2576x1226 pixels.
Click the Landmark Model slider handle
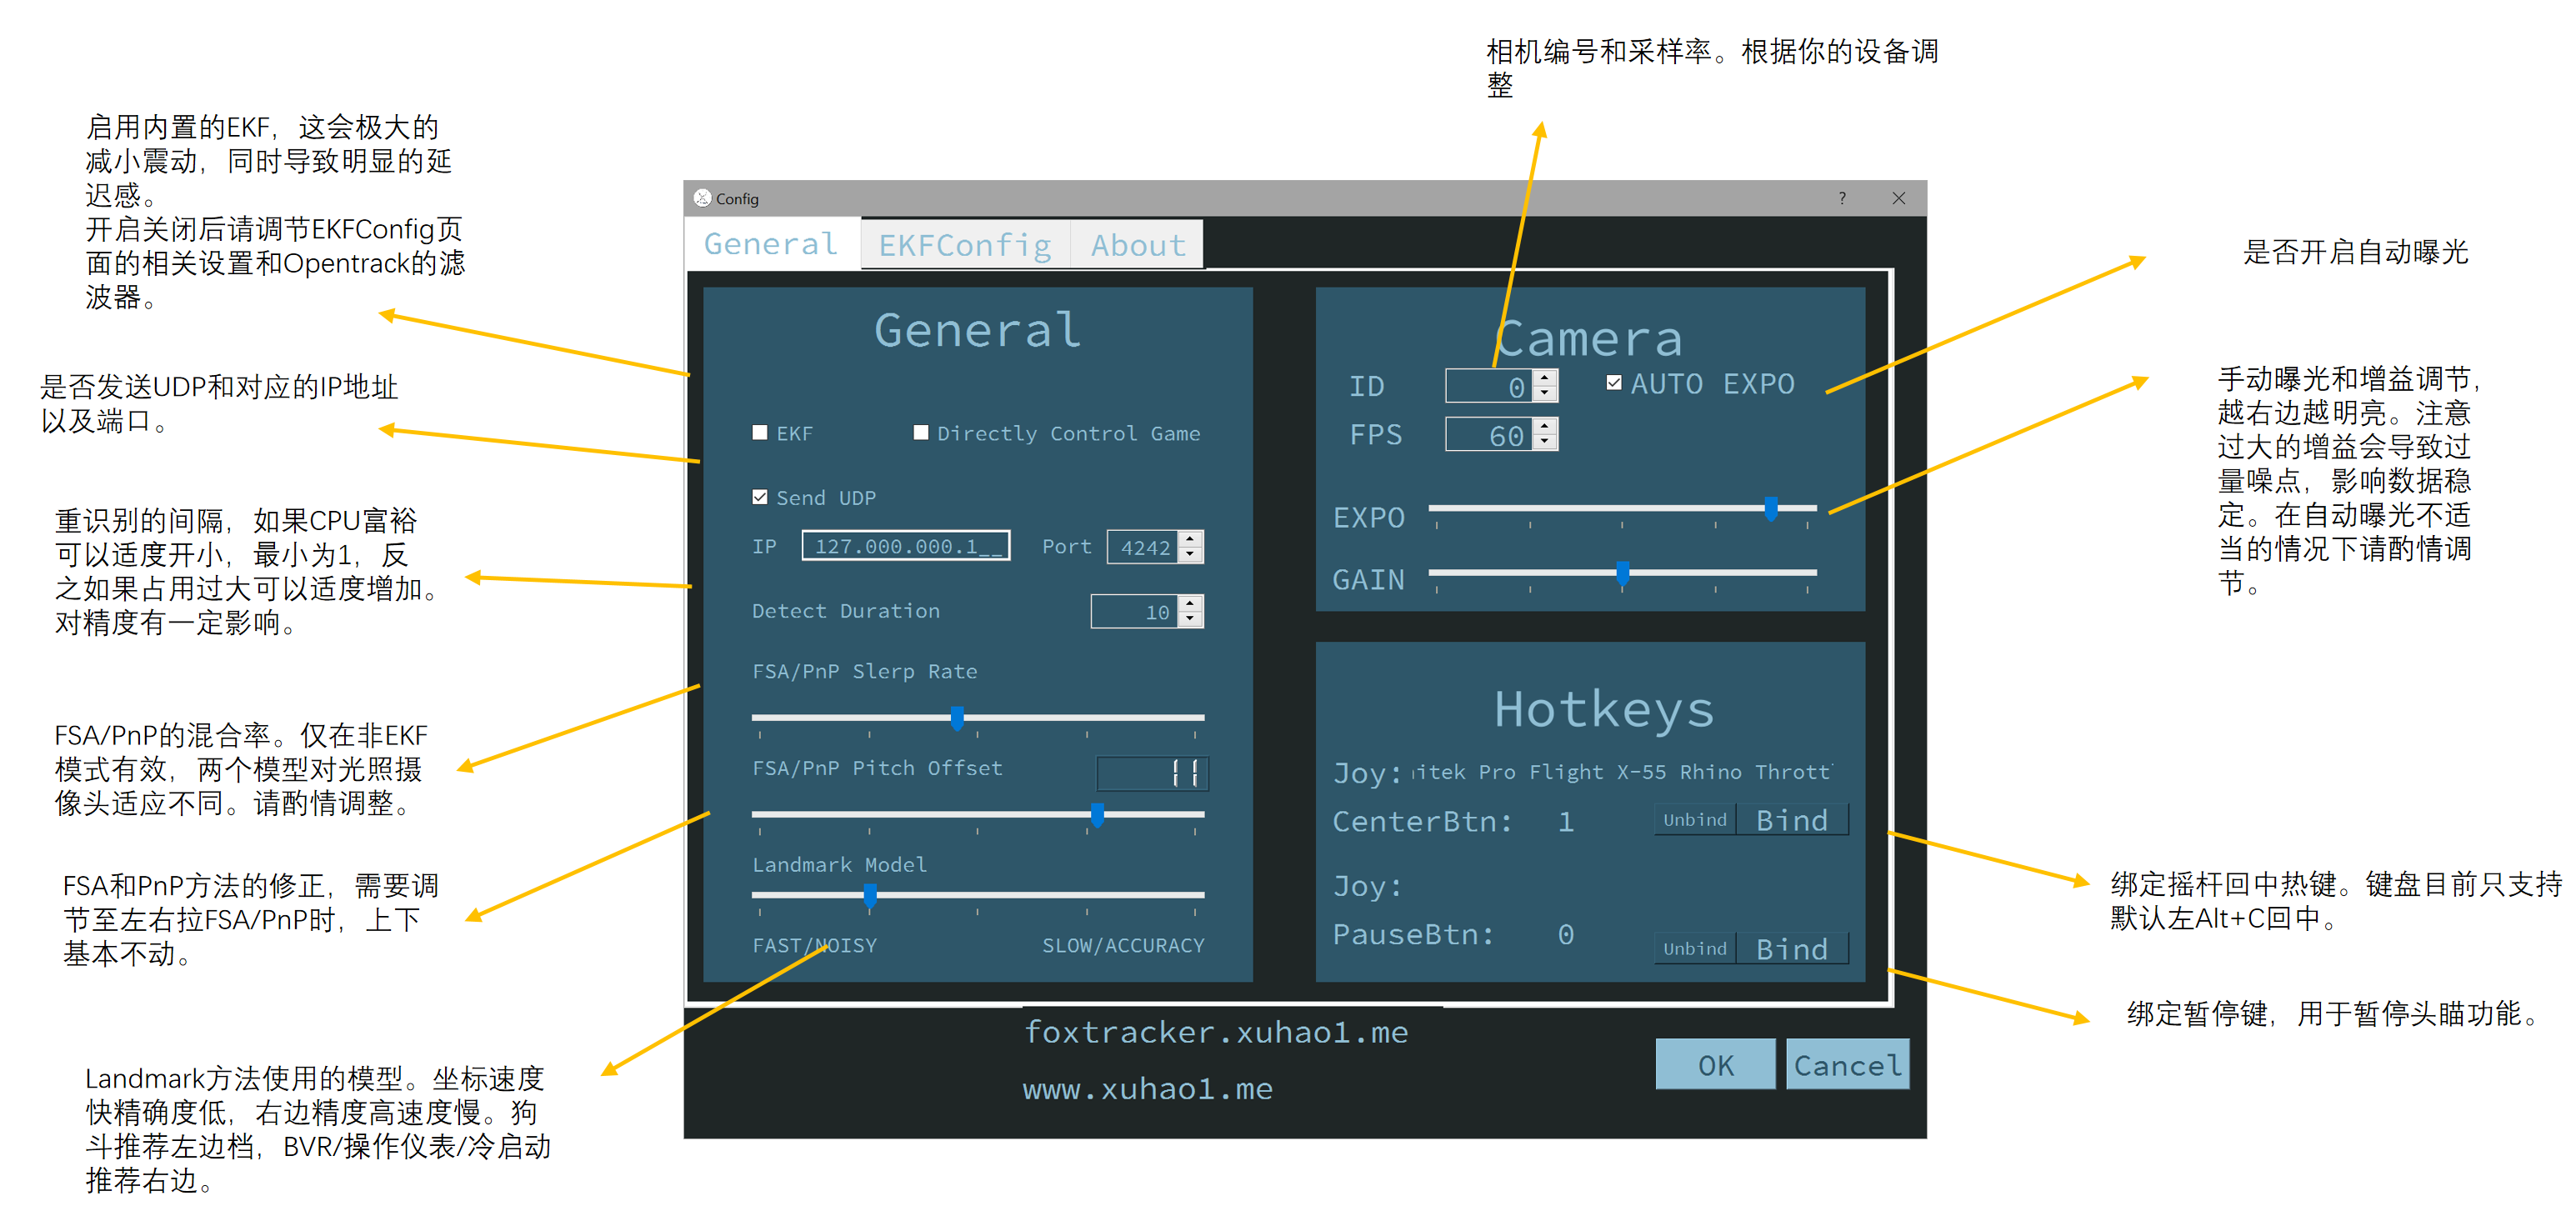point(870,896)
